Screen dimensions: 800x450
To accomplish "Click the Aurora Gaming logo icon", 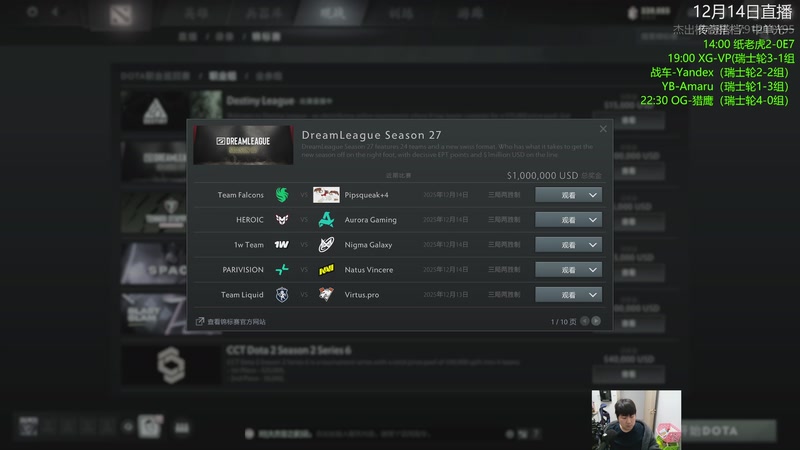I will 326,219.
